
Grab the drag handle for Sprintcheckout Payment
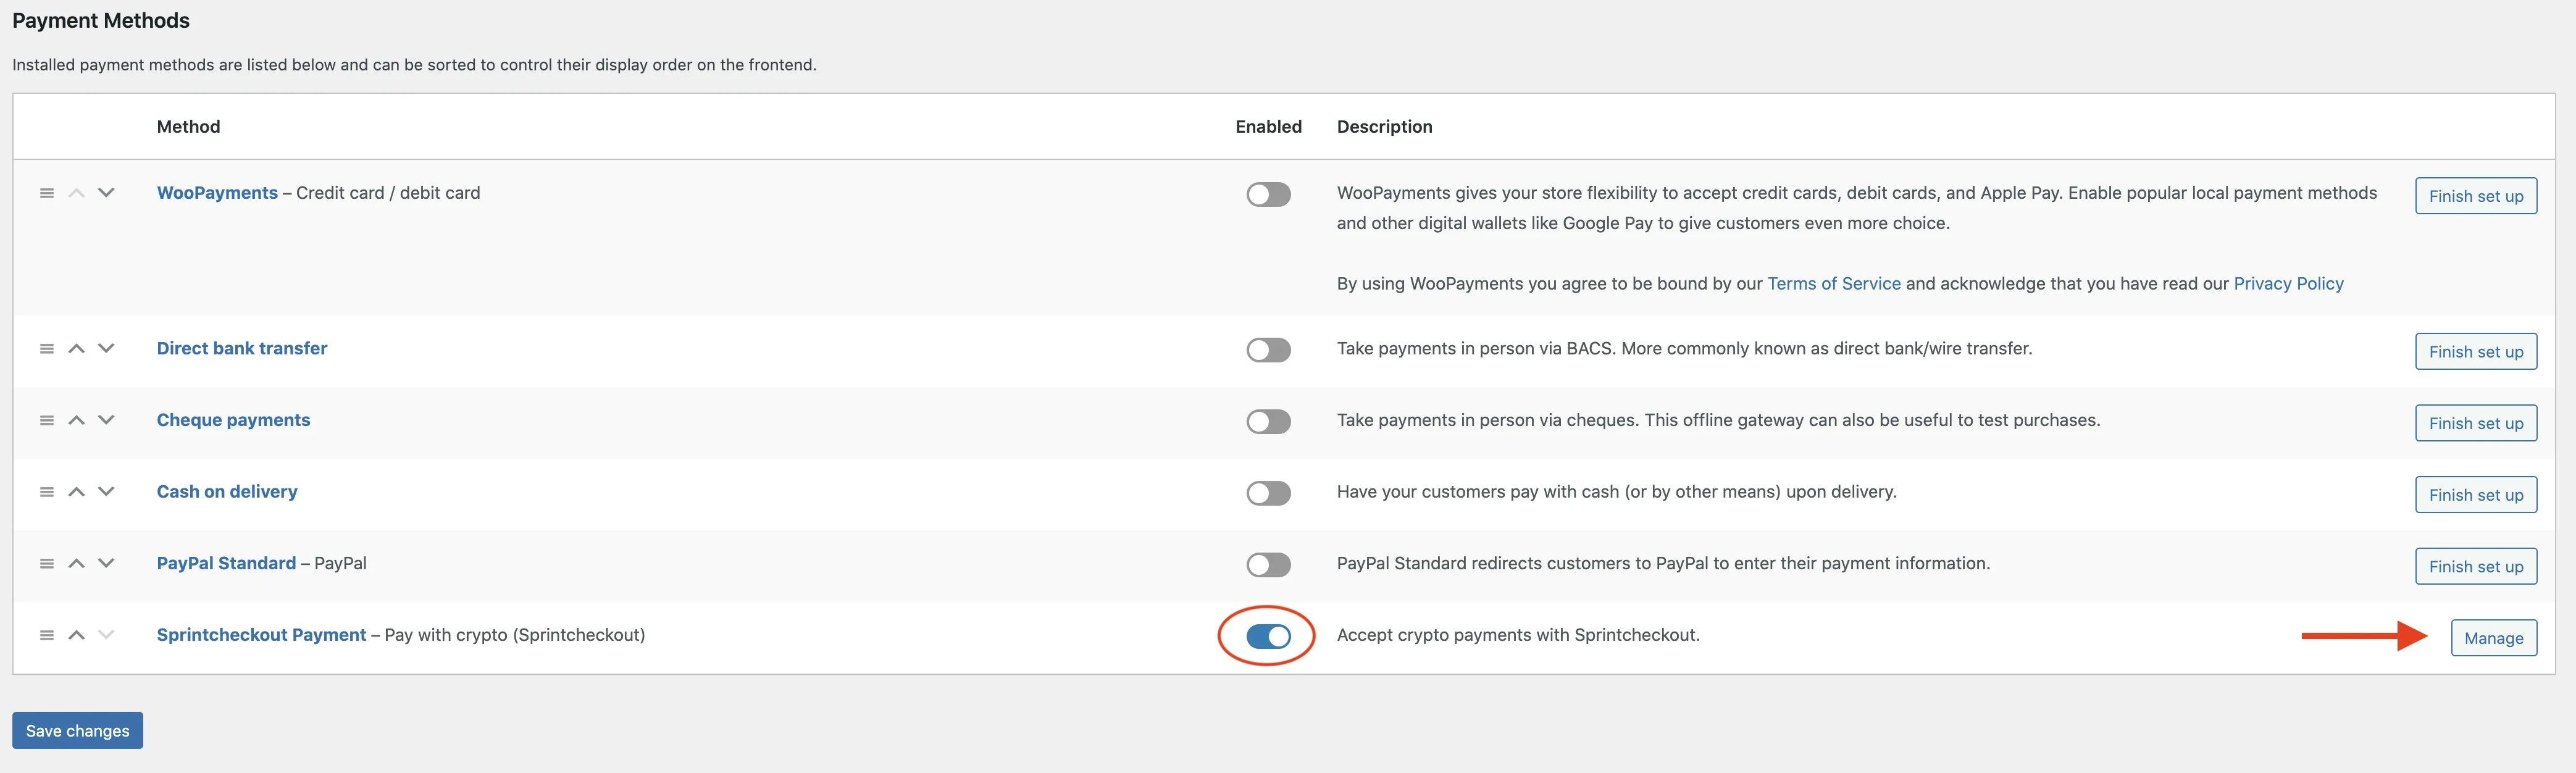tap(46, 635)
